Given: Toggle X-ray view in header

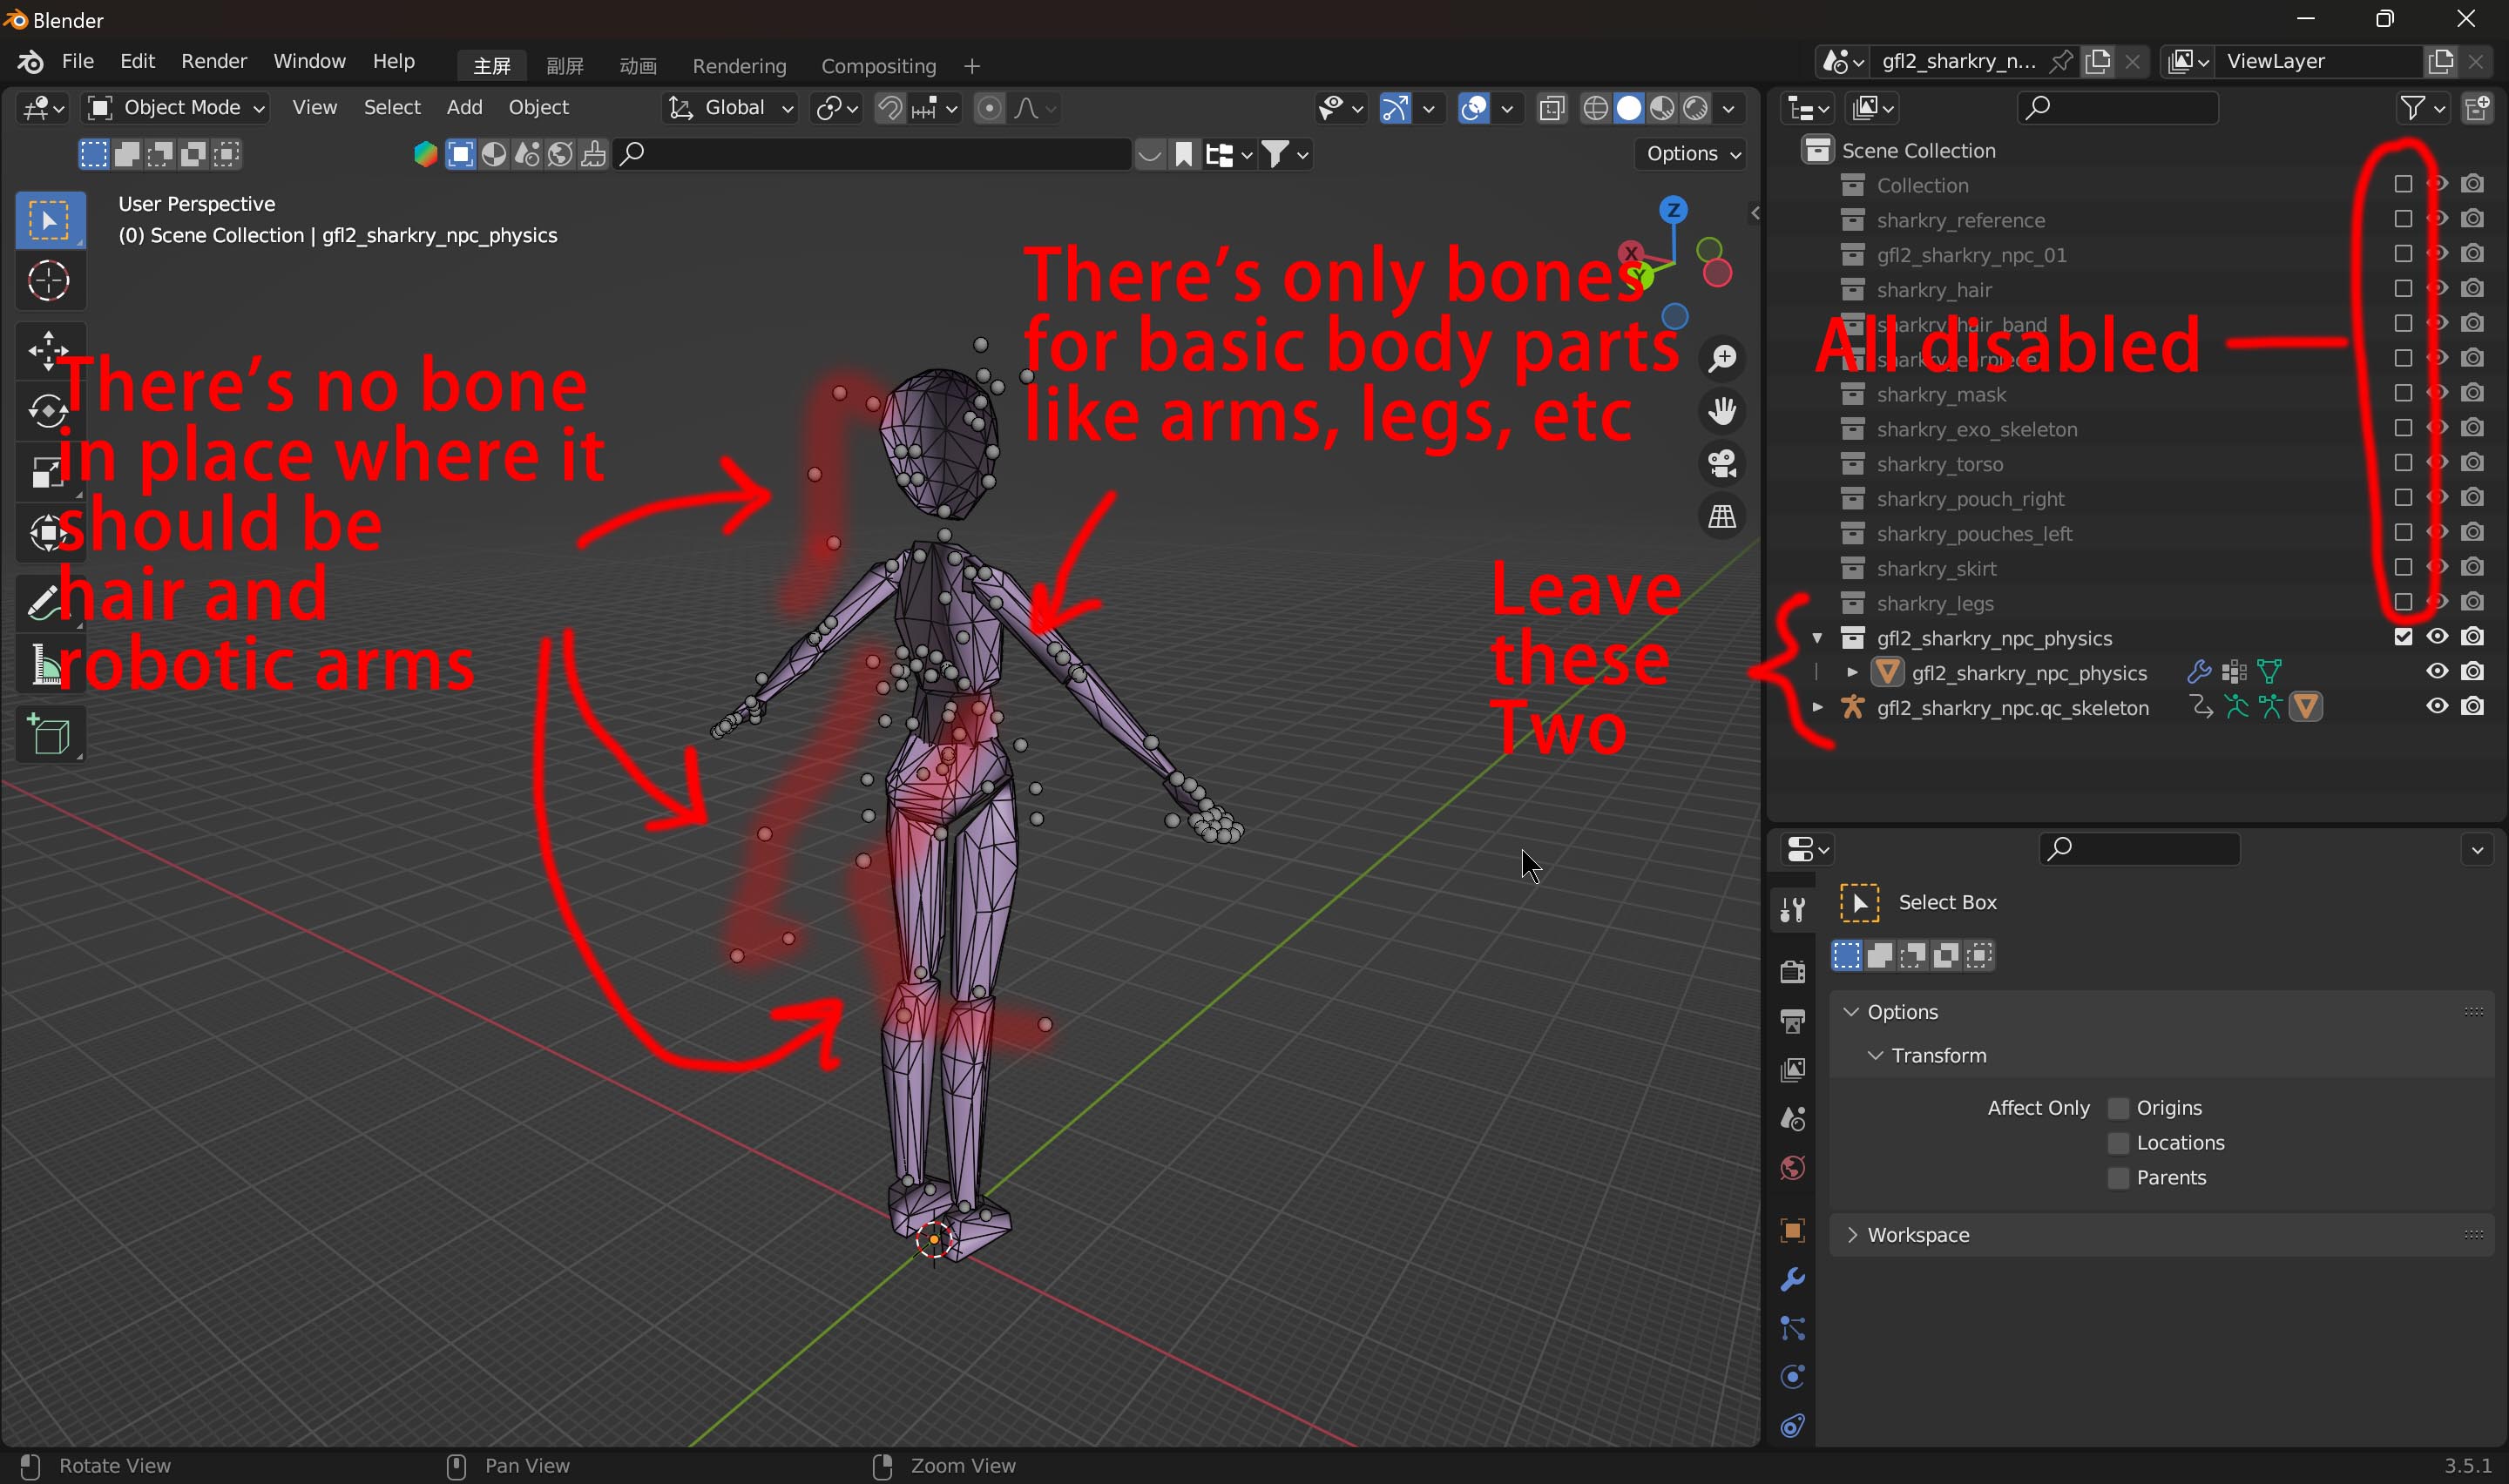Looking at the screenshot, I should [1552, 108].
